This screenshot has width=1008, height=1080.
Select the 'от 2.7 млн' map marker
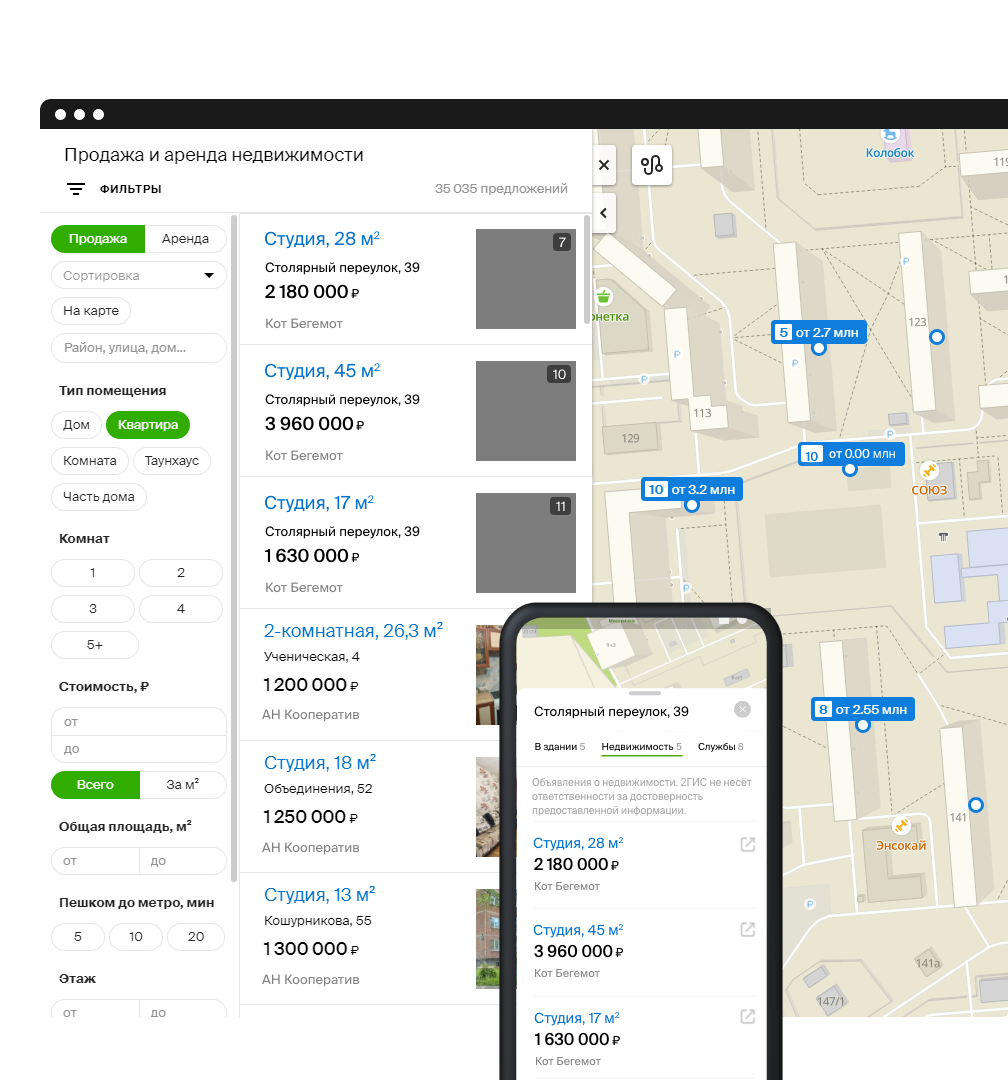819,333
